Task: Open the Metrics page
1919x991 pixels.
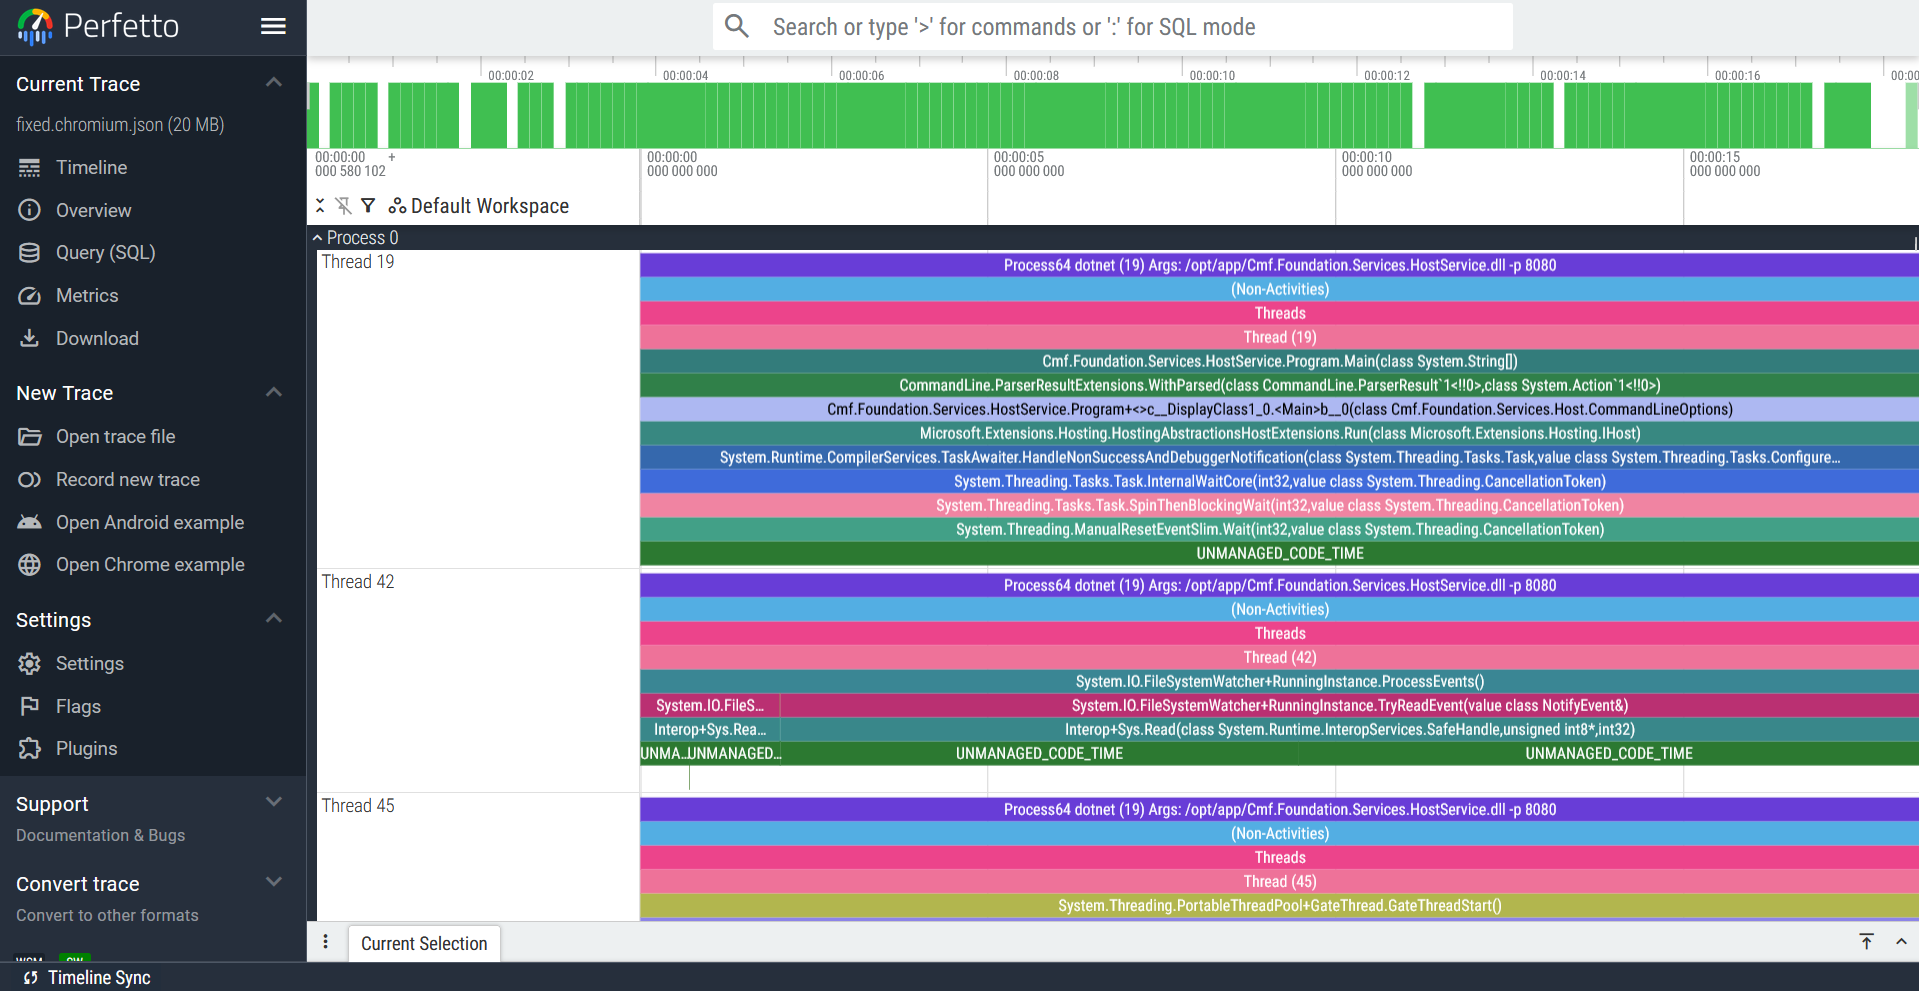Action: click(87, 296)
